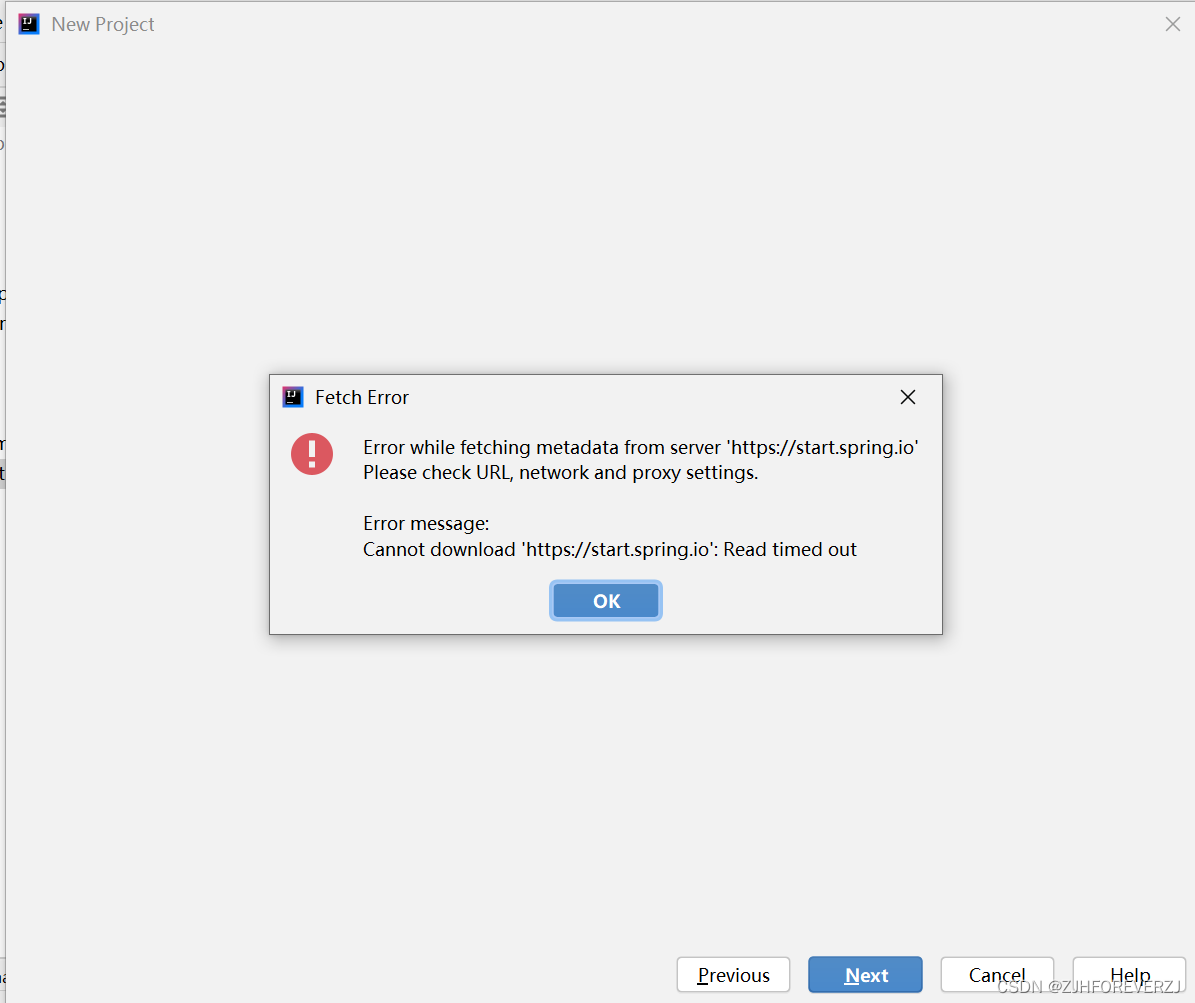Click the Previous button in New Project

733,975
